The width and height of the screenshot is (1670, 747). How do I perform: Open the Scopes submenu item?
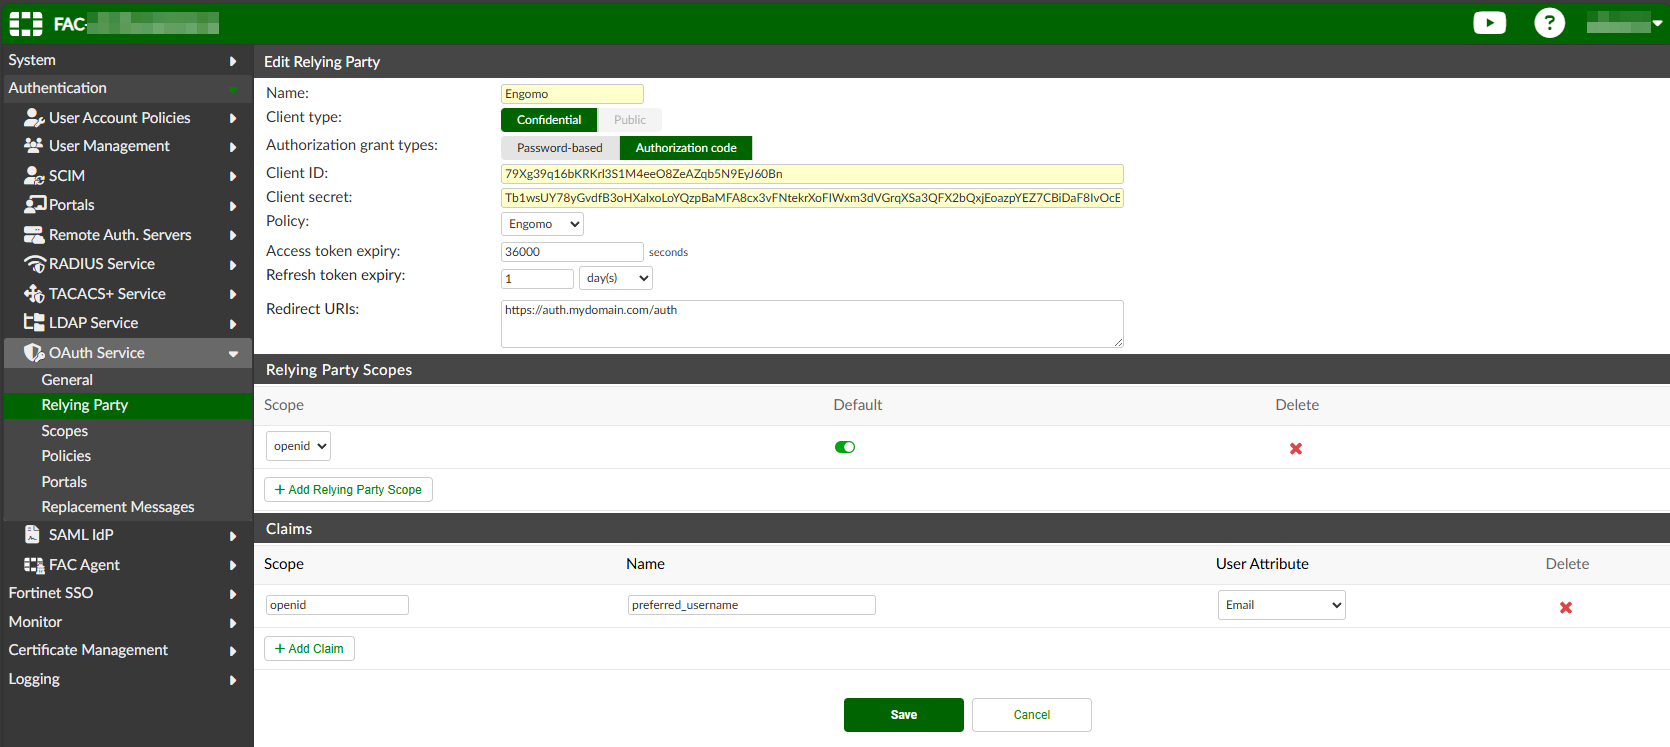pos(65,431)
